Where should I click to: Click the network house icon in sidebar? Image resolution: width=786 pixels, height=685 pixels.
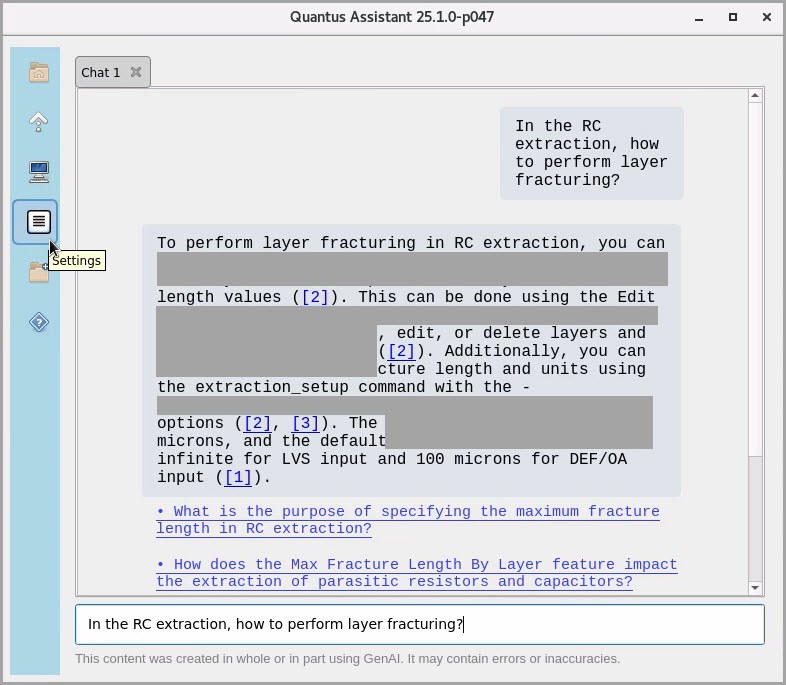coord(39,122)
